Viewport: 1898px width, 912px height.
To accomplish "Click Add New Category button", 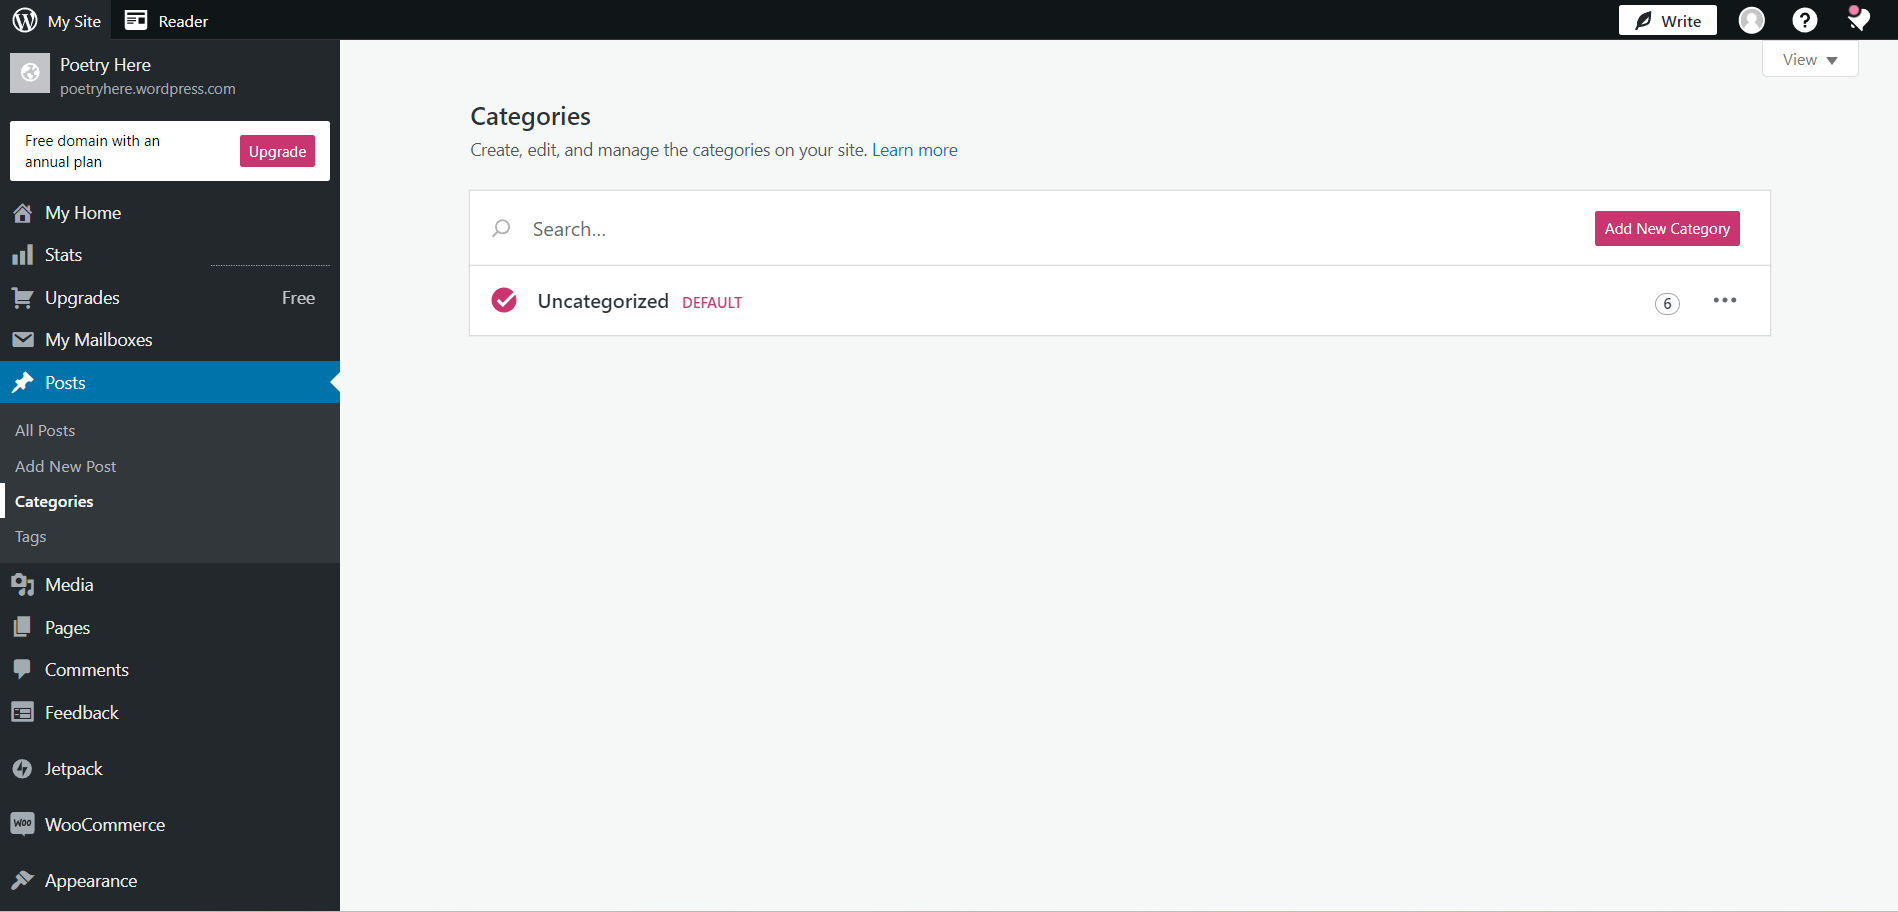I will coord(1667,228).
